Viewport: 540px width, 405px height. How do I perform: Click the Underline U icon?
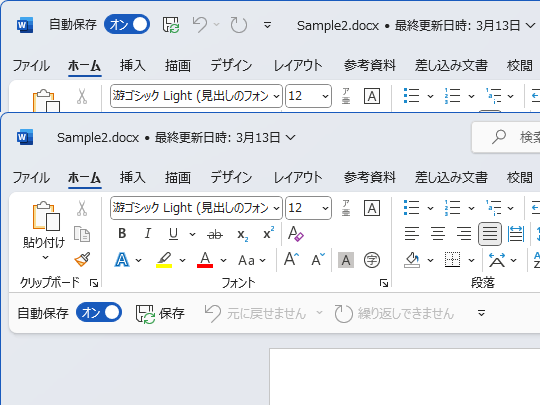(x=173, y=234)
